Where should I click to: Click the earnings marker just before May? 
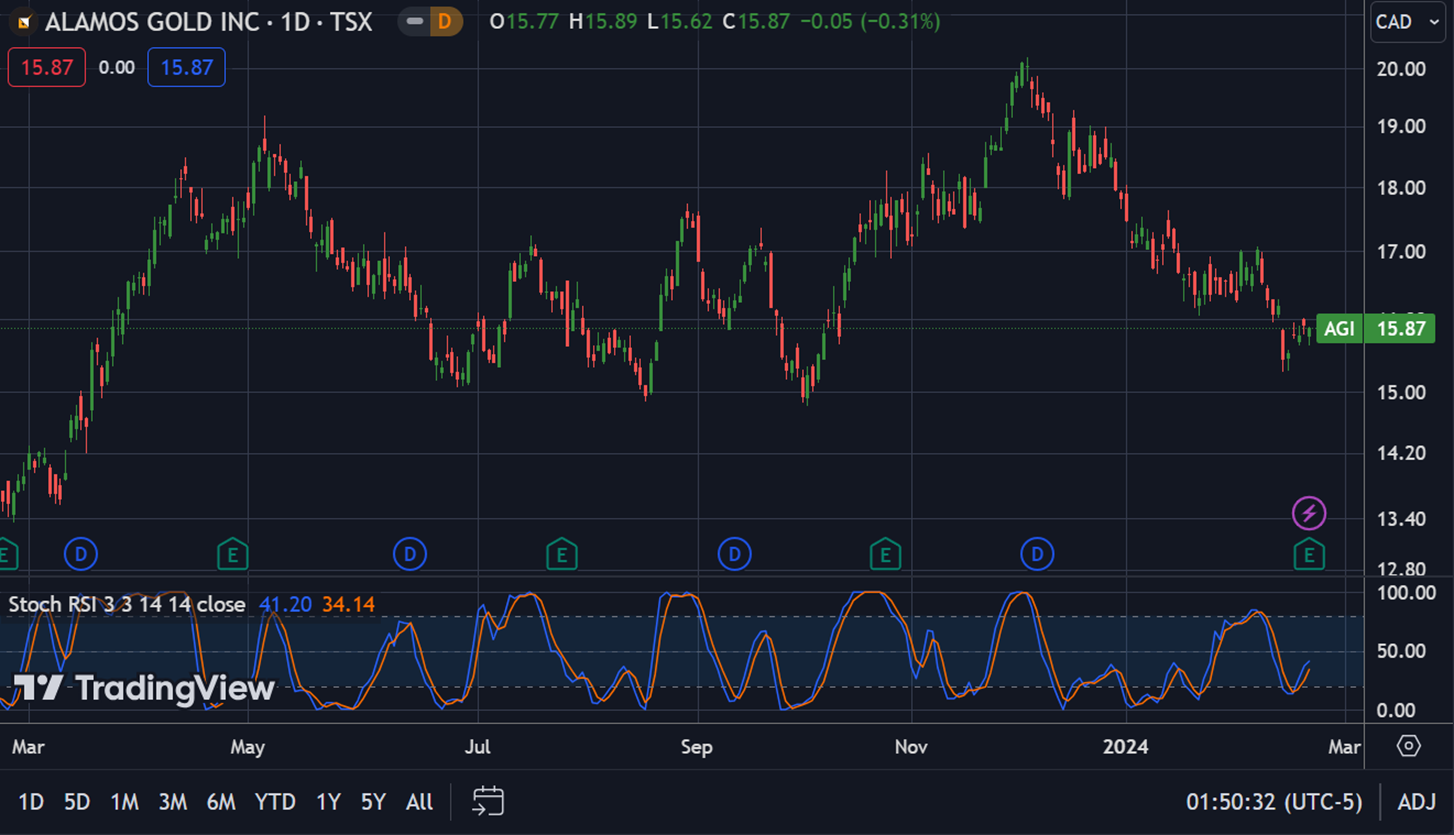[x=232, y=553]
